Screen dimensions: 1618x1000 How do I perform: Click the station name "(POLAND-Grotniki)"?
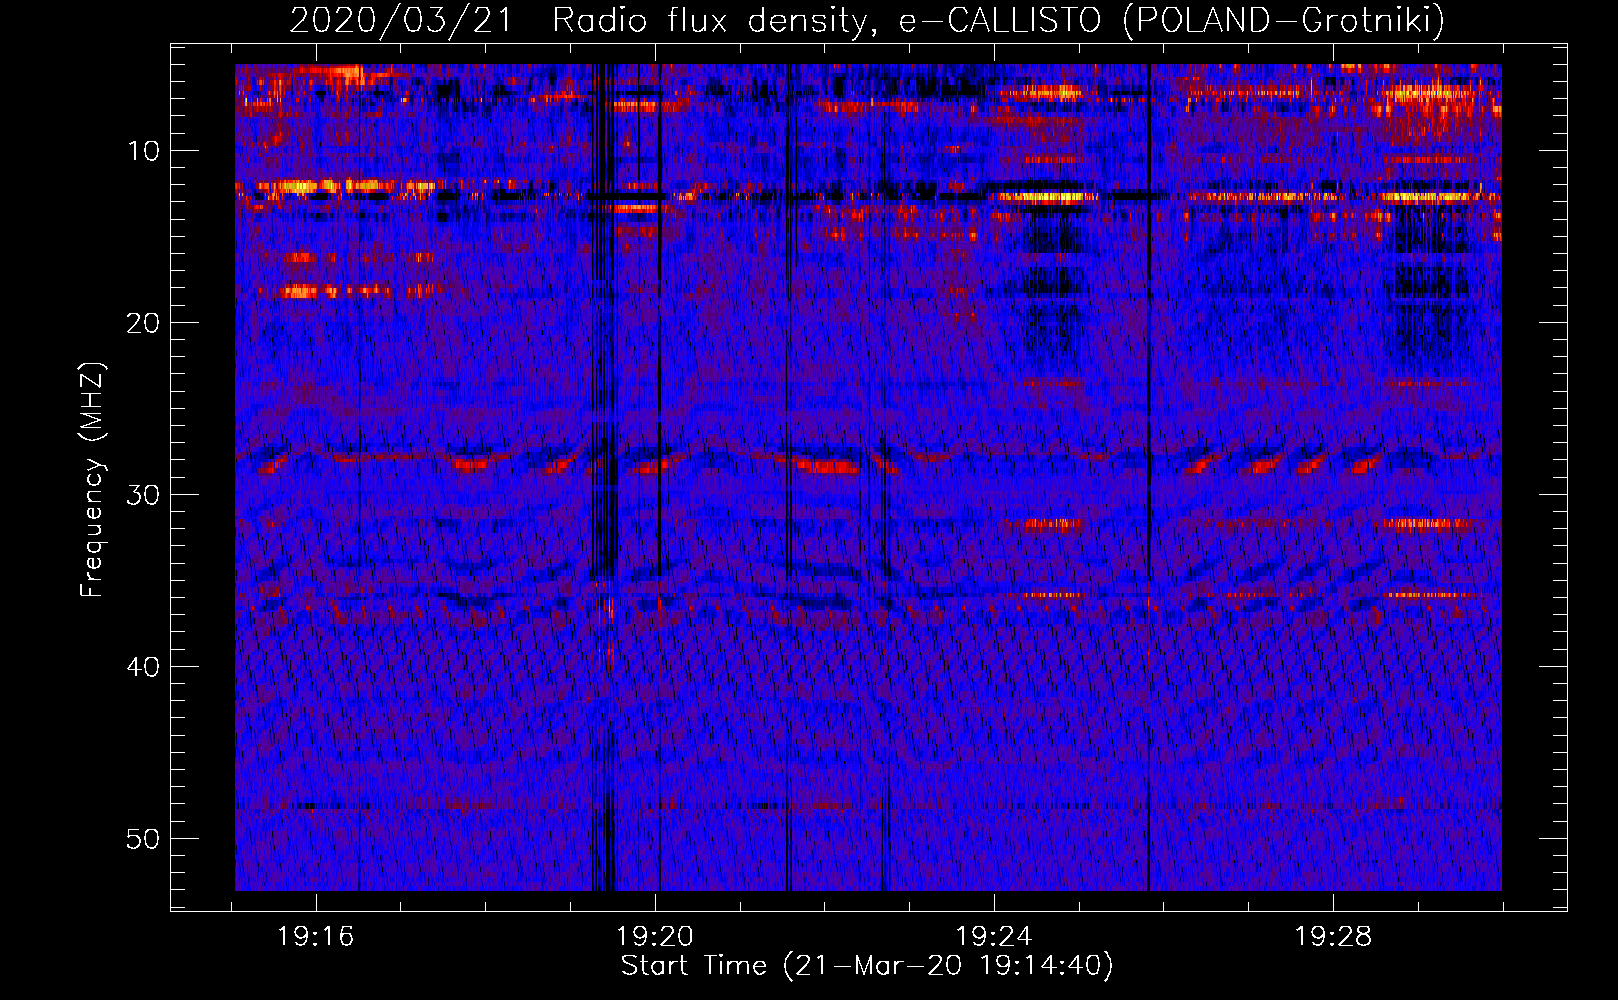(x=1283, y=20)
